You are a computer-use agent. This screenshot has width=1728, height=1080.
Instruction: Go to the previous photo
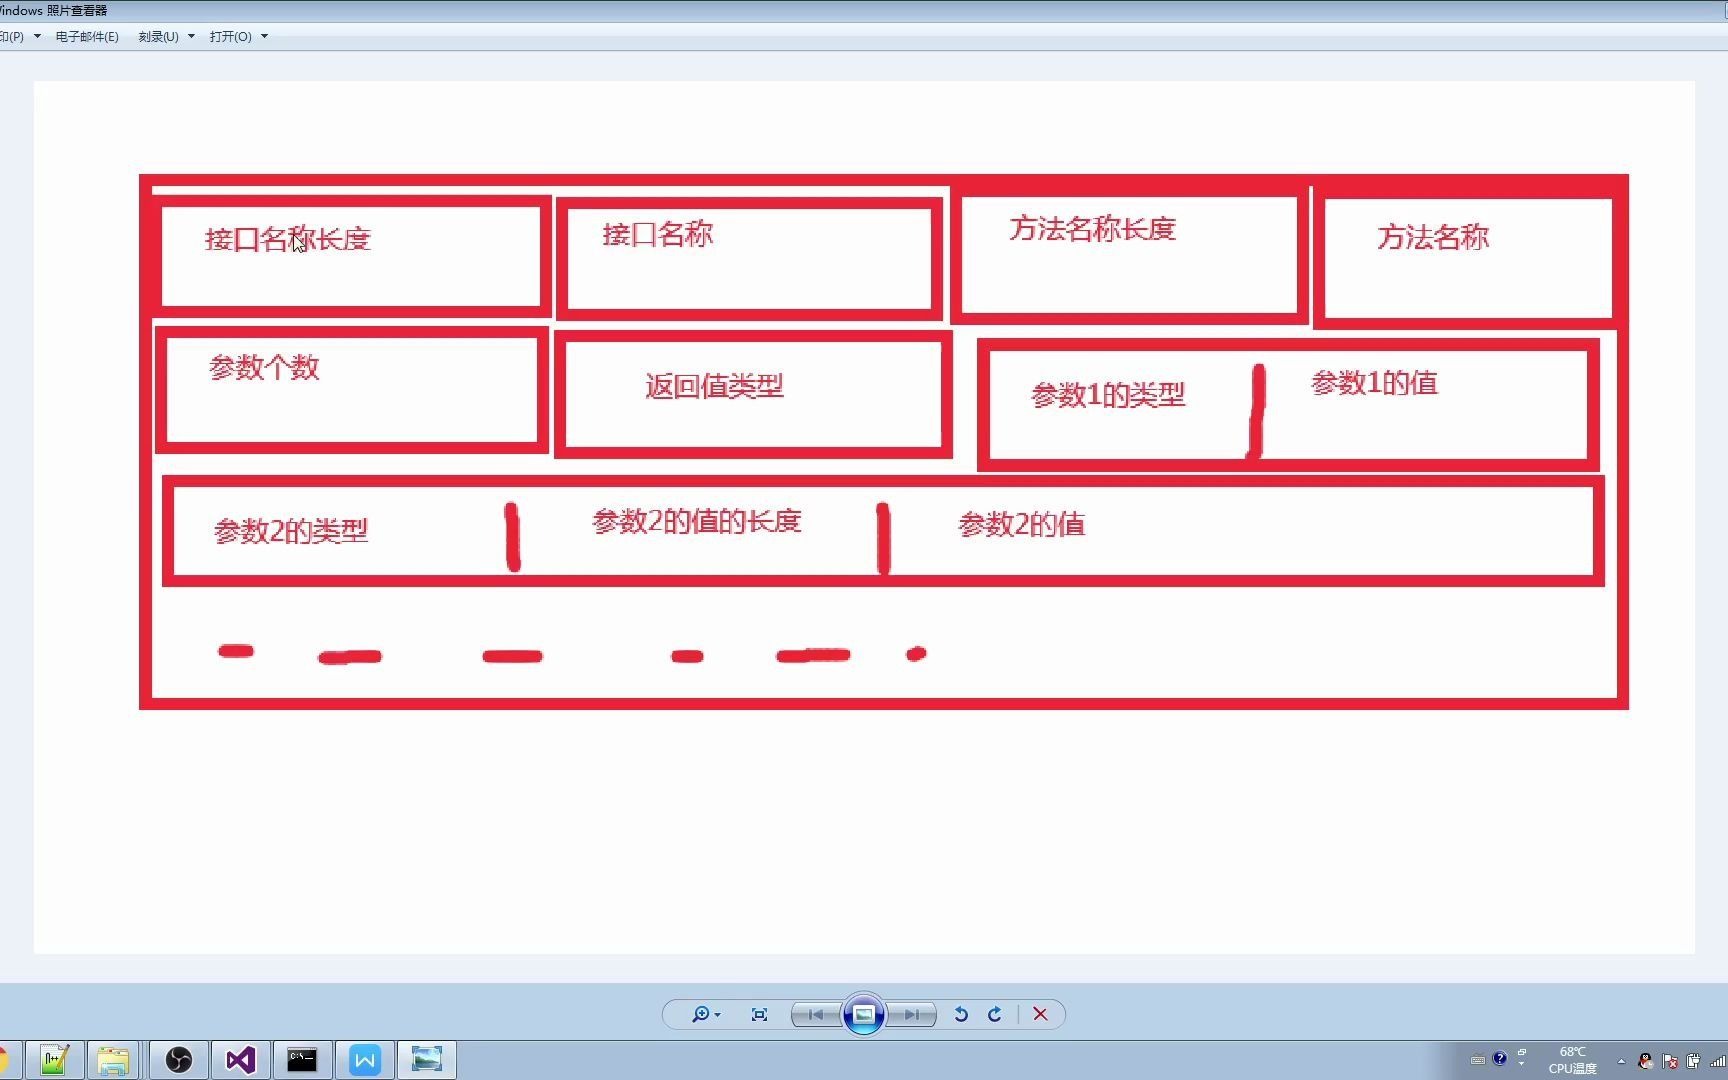pyautogui.click(x=816, y=1014)
